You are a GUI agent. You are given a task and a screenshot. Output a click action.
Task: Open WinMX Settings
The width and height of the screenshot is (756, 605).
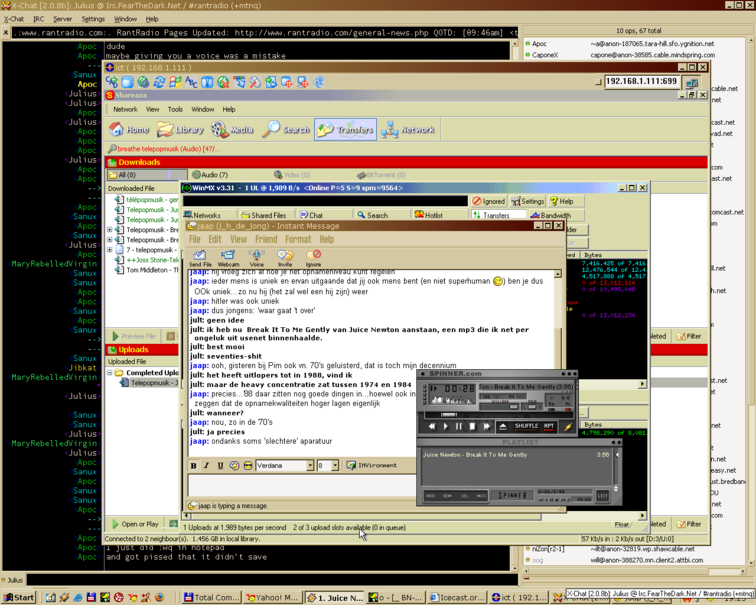(528, 201)
